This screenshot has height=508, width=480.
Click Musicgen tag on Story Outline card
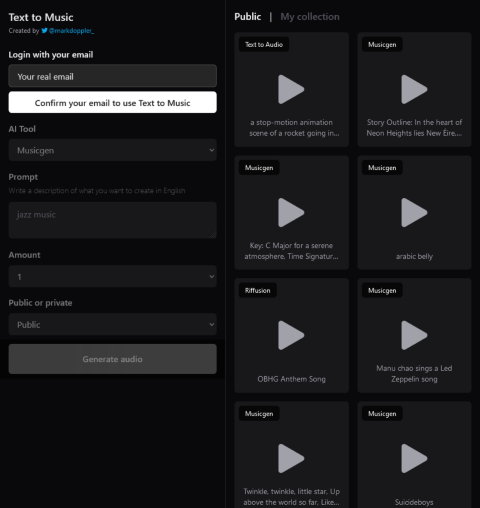pos(382,44)
